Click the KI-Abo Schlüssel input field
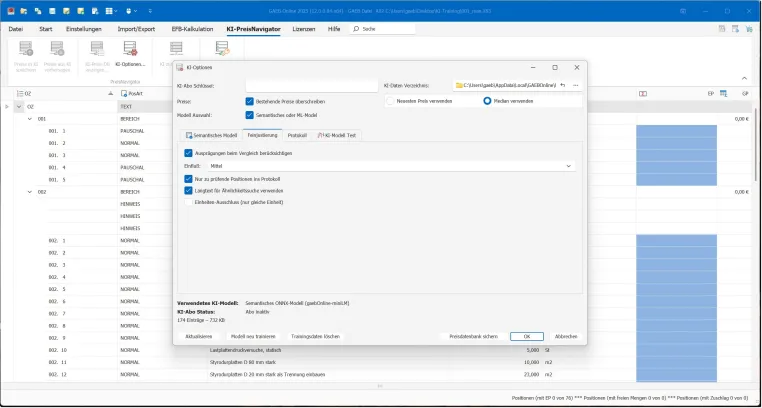762x408 pixels. 312,86
